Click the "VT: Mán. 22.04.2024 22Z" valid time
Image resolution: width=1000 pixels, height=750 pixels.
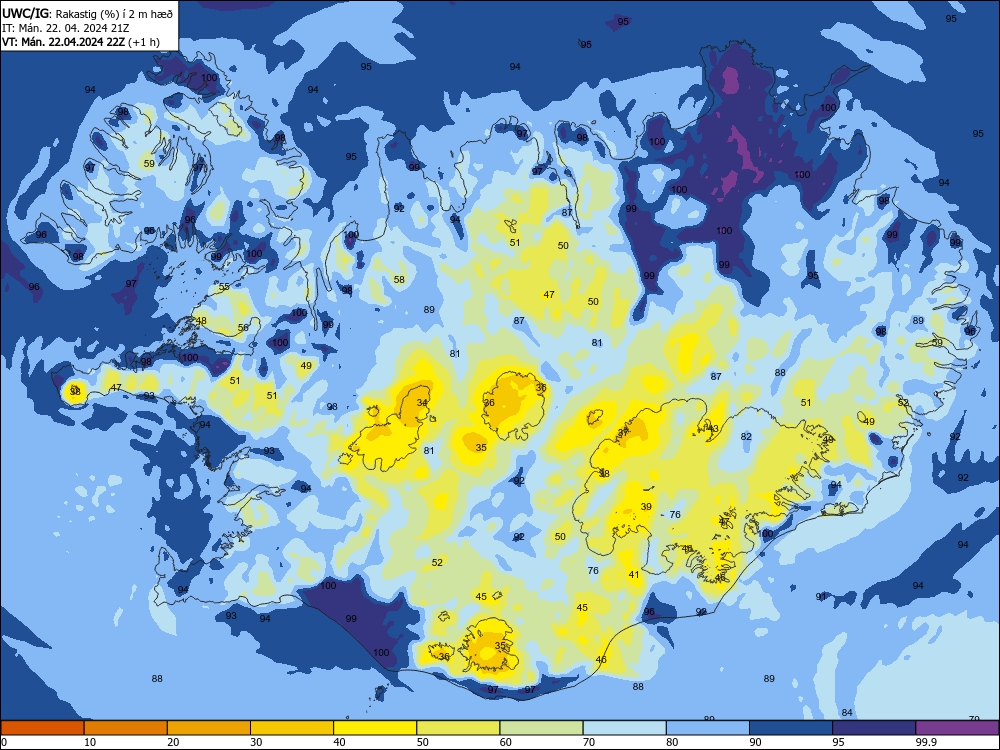pos(64,42)
